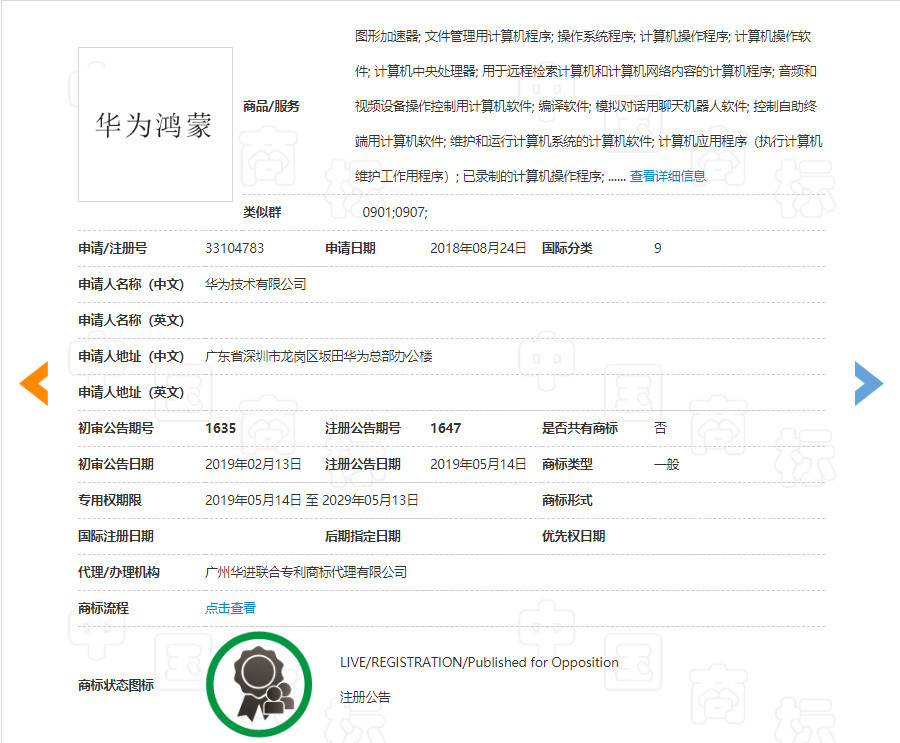Image resolution: width=900 pixels, height=743 pixels.
Task: Click the green registration status badge icon
Action: (259, 684)
